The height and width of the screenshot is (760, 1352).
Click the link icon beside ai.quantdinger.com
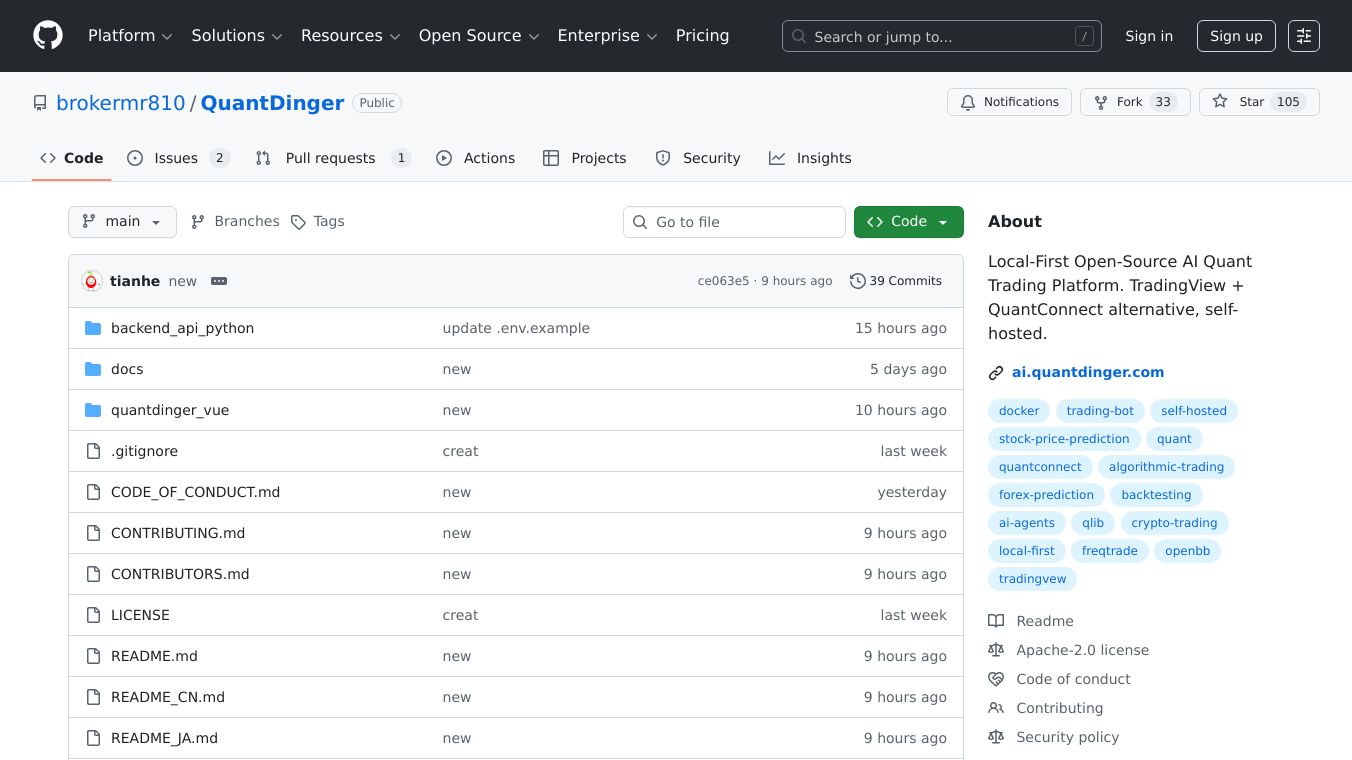click(996, 373)
